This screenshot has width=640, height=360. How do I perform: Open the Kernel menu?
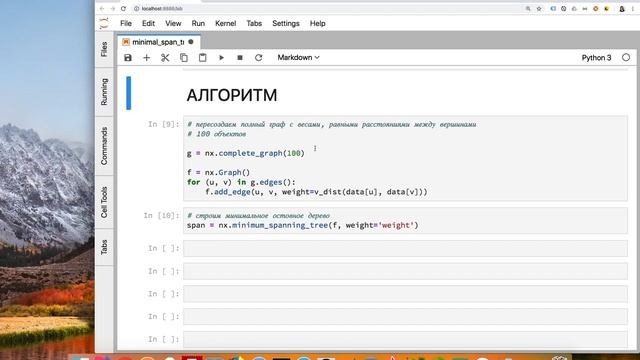pos(225,23)
